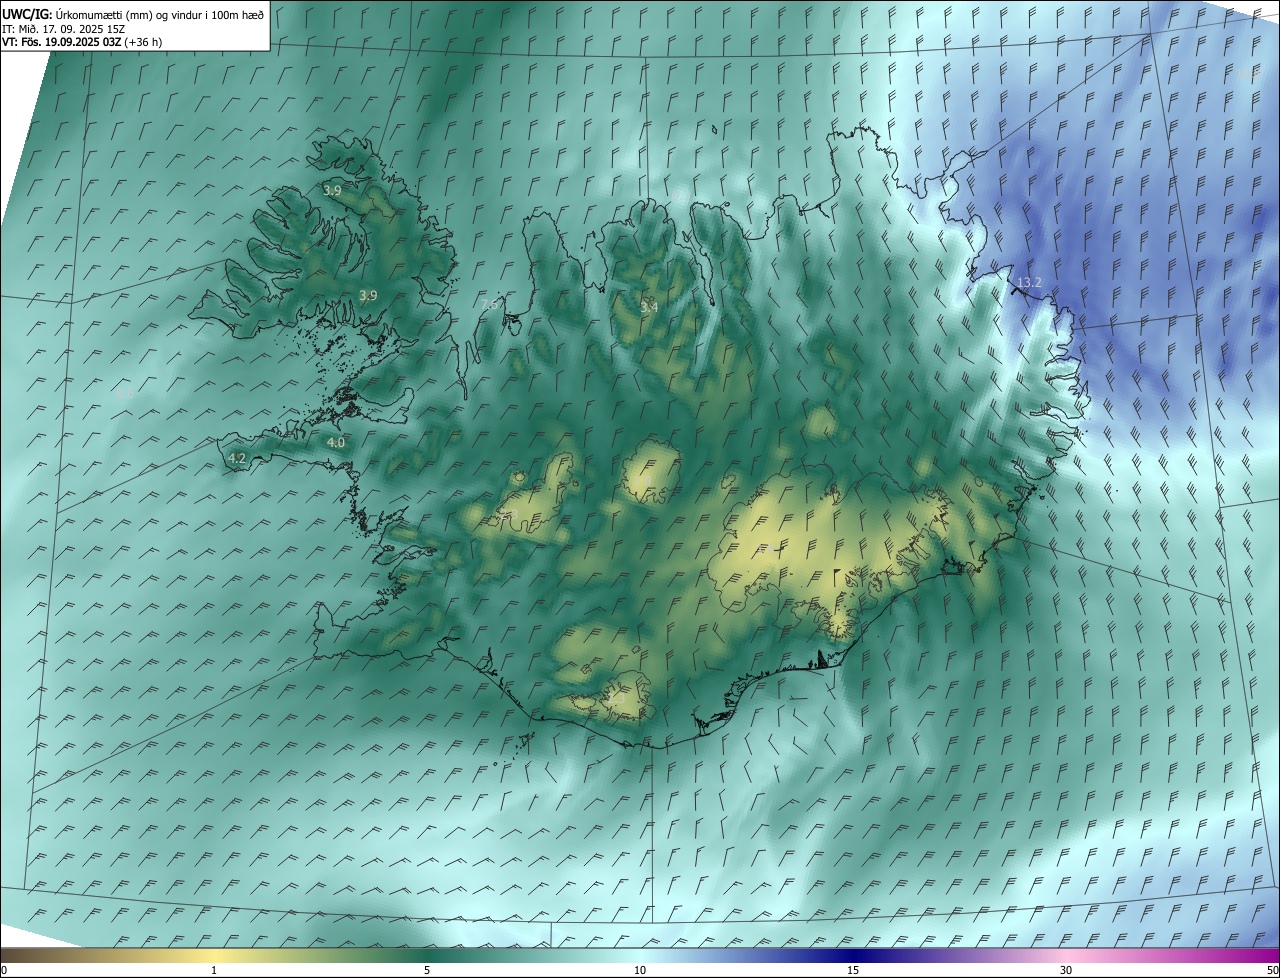Click the color scale tick labeled 30
Viewport: 1280px width, 978px height.
[1066, 970]
